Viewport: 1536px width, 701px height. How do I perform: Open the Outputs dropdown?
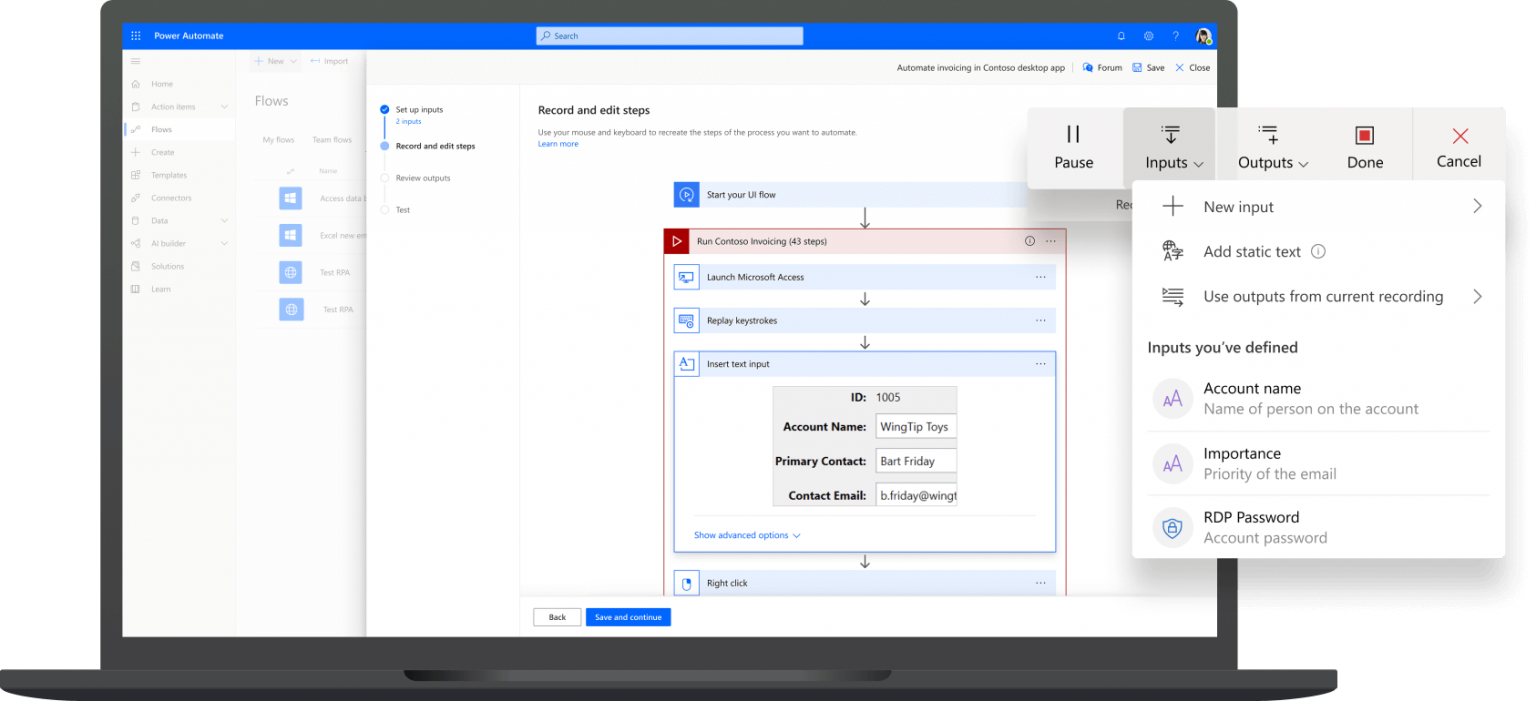1271,152
